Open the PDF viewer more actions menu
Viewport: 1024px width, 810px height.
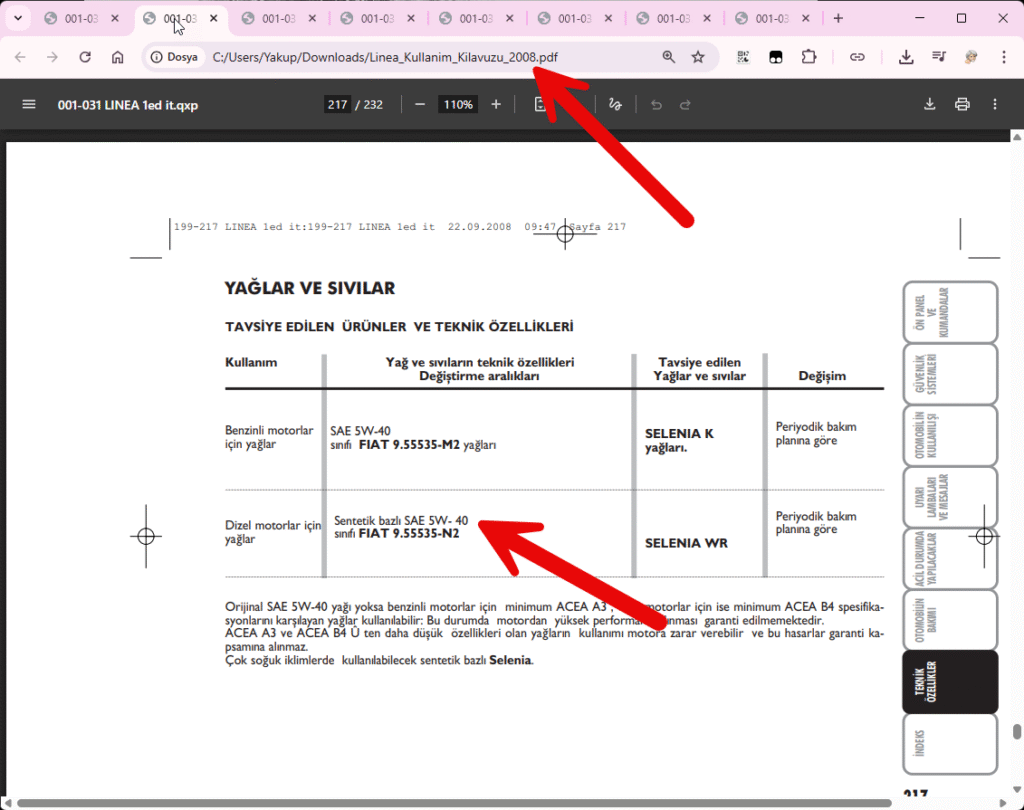click(995, 104)
